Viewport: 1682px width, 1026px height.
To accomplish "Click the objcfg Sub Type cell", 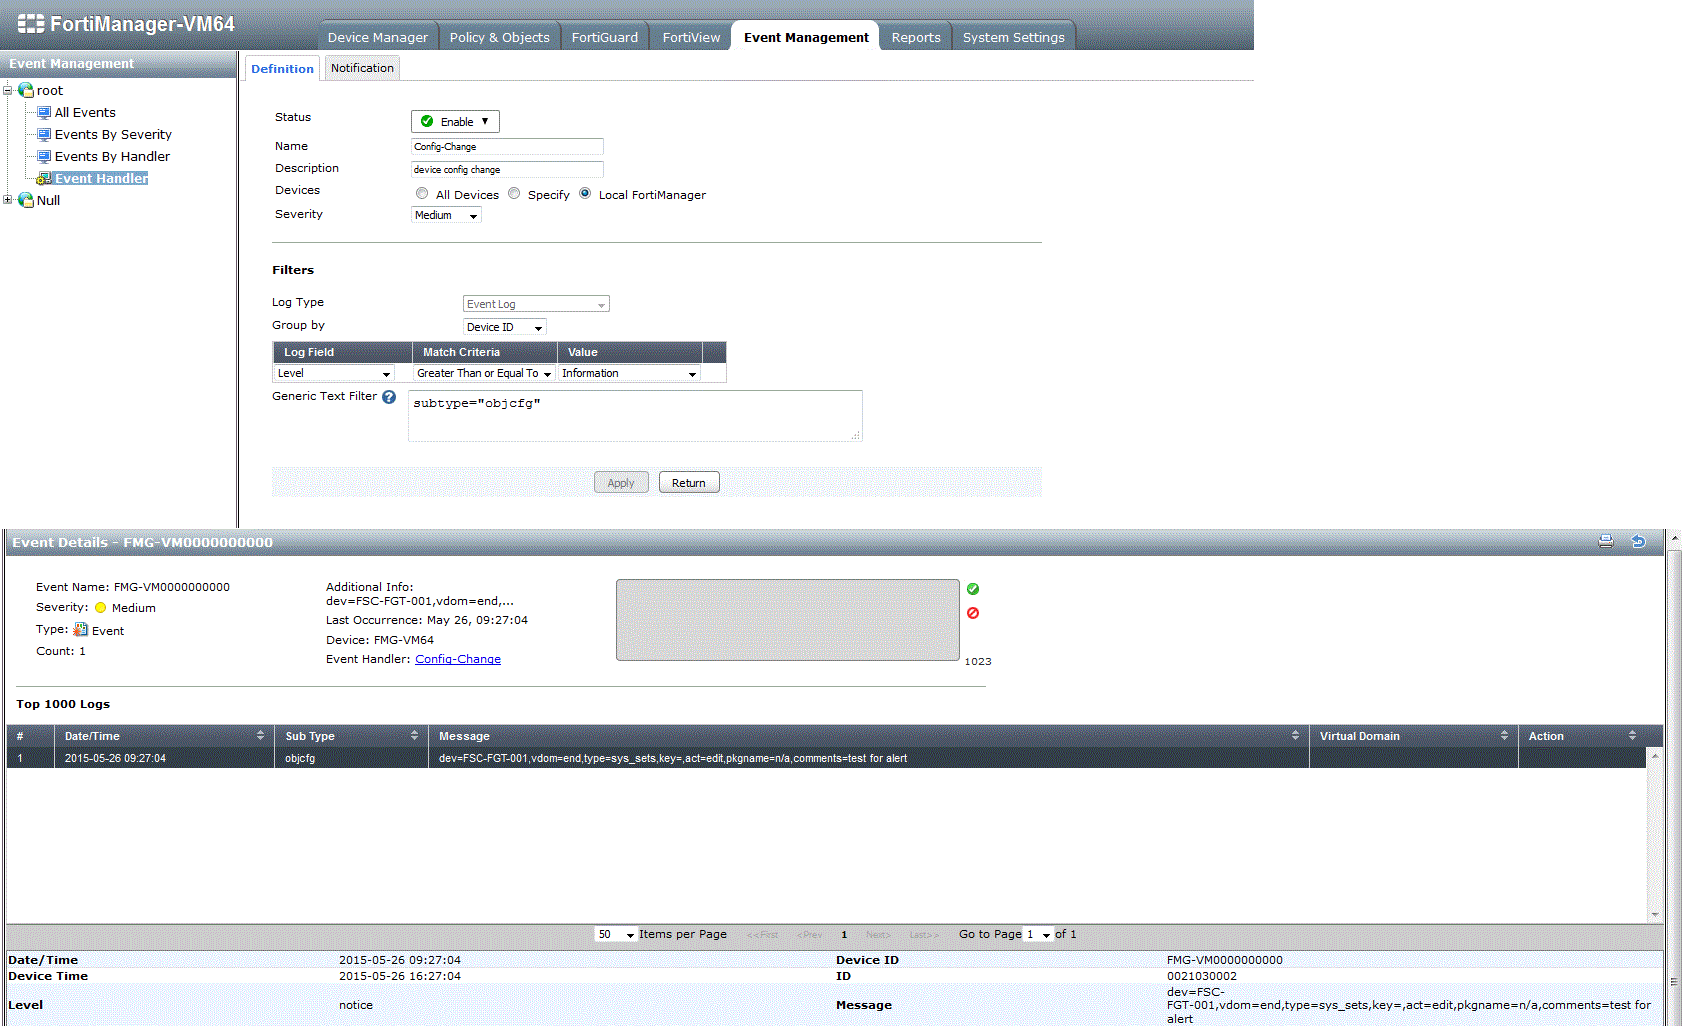I will coord(351,758).
